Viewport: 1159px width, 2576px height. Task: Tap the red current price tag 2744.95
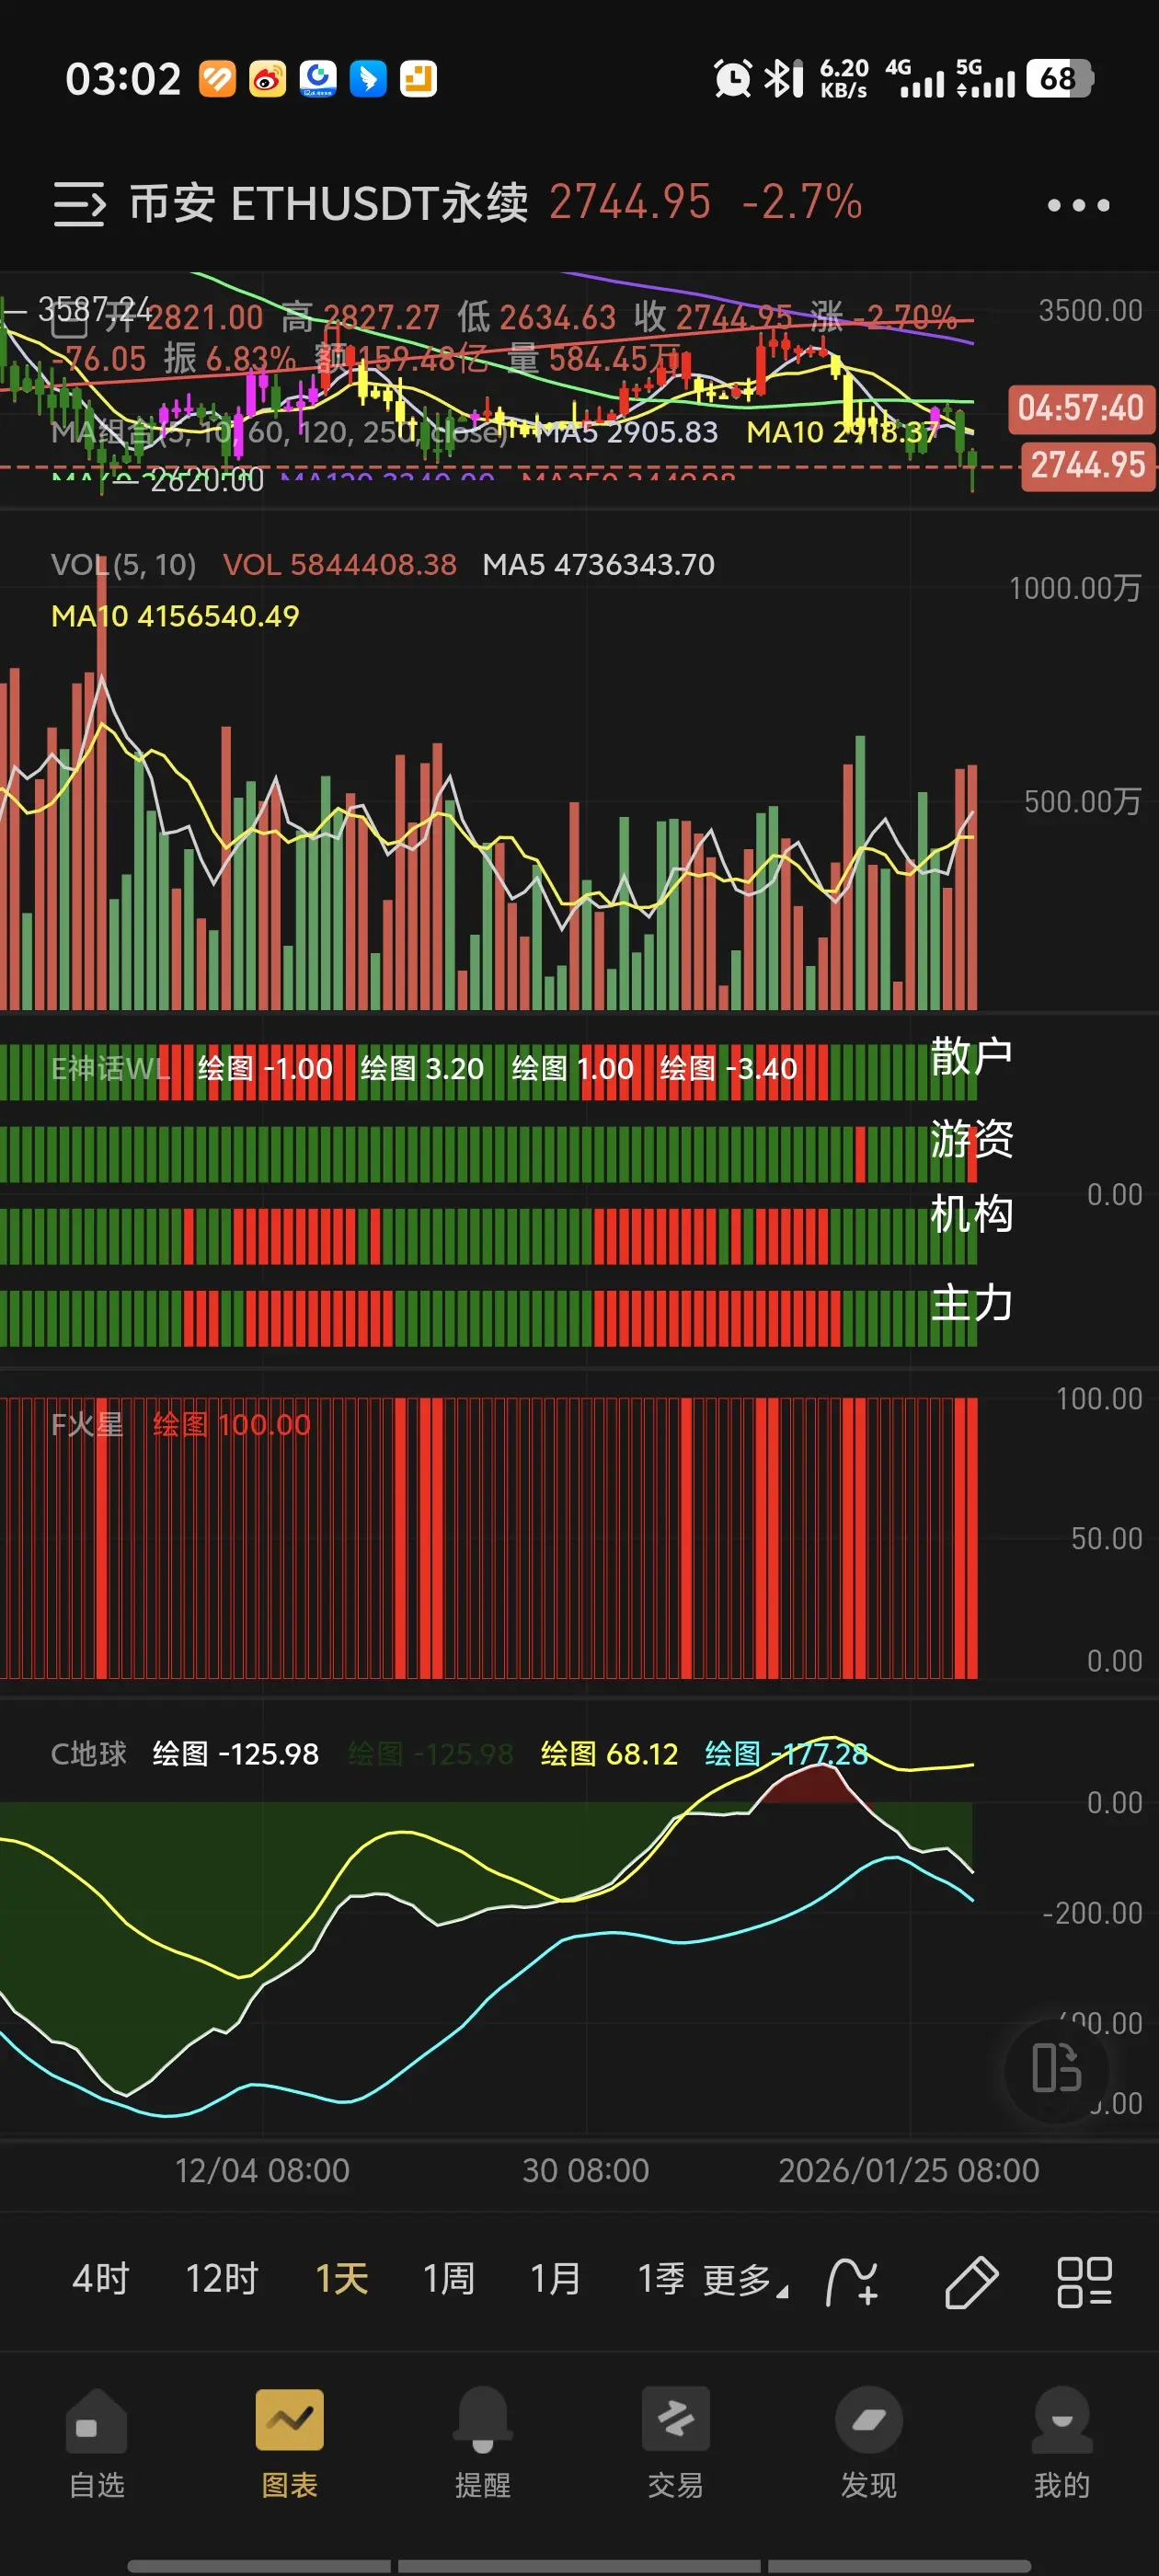(x=1087, y=466)
